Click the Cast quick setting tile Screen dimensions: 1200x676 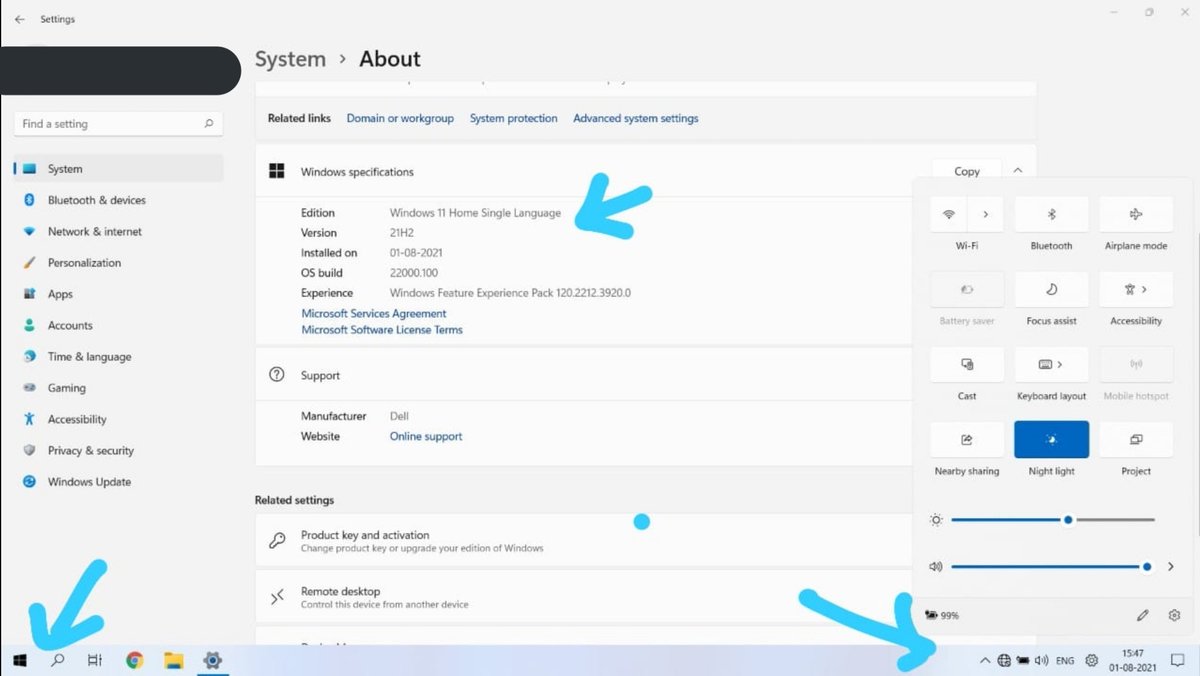[x=967, y=364]
